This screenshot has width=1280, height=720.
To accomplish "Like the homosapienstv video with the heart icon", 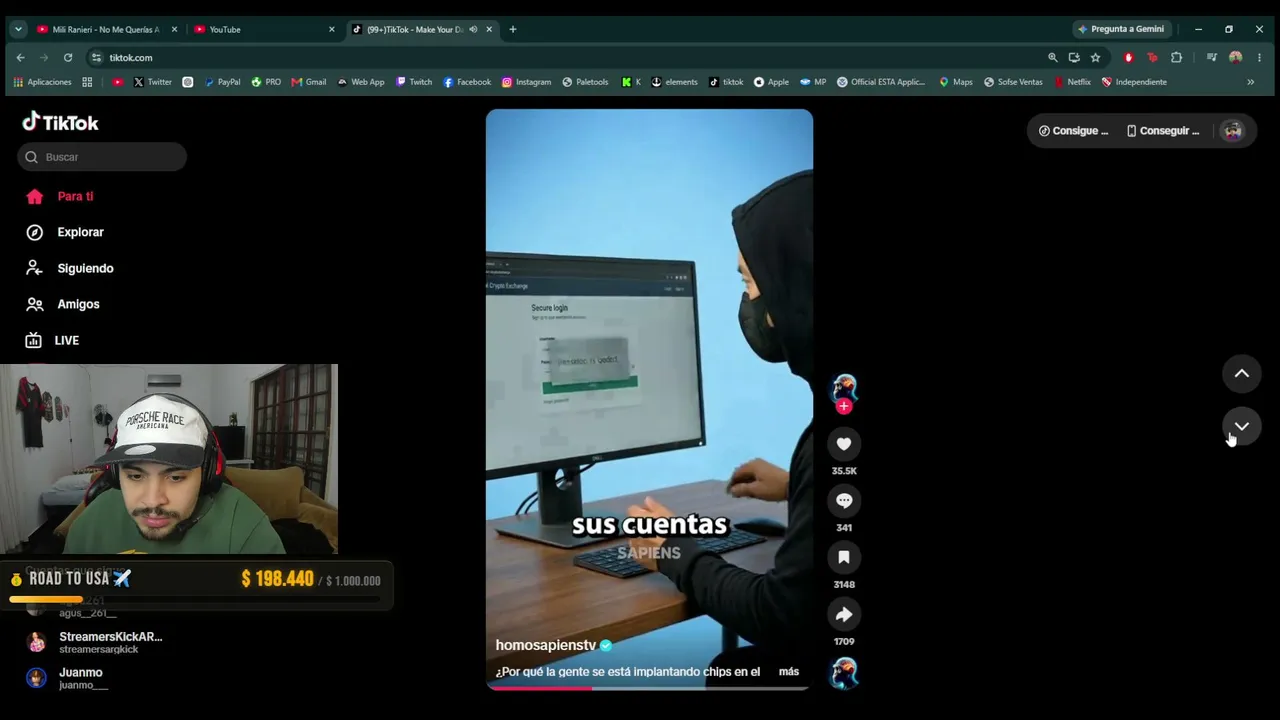I will 844,444.
